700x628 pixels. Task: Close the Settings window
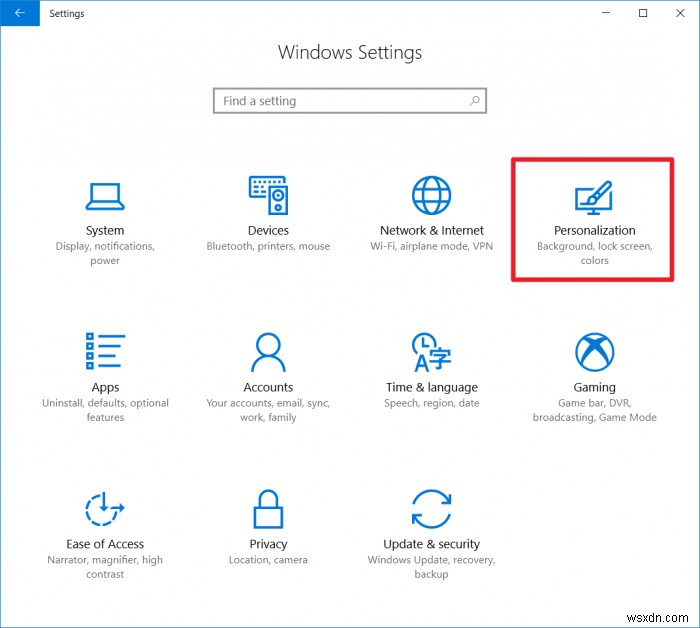(x=680, y=13)
